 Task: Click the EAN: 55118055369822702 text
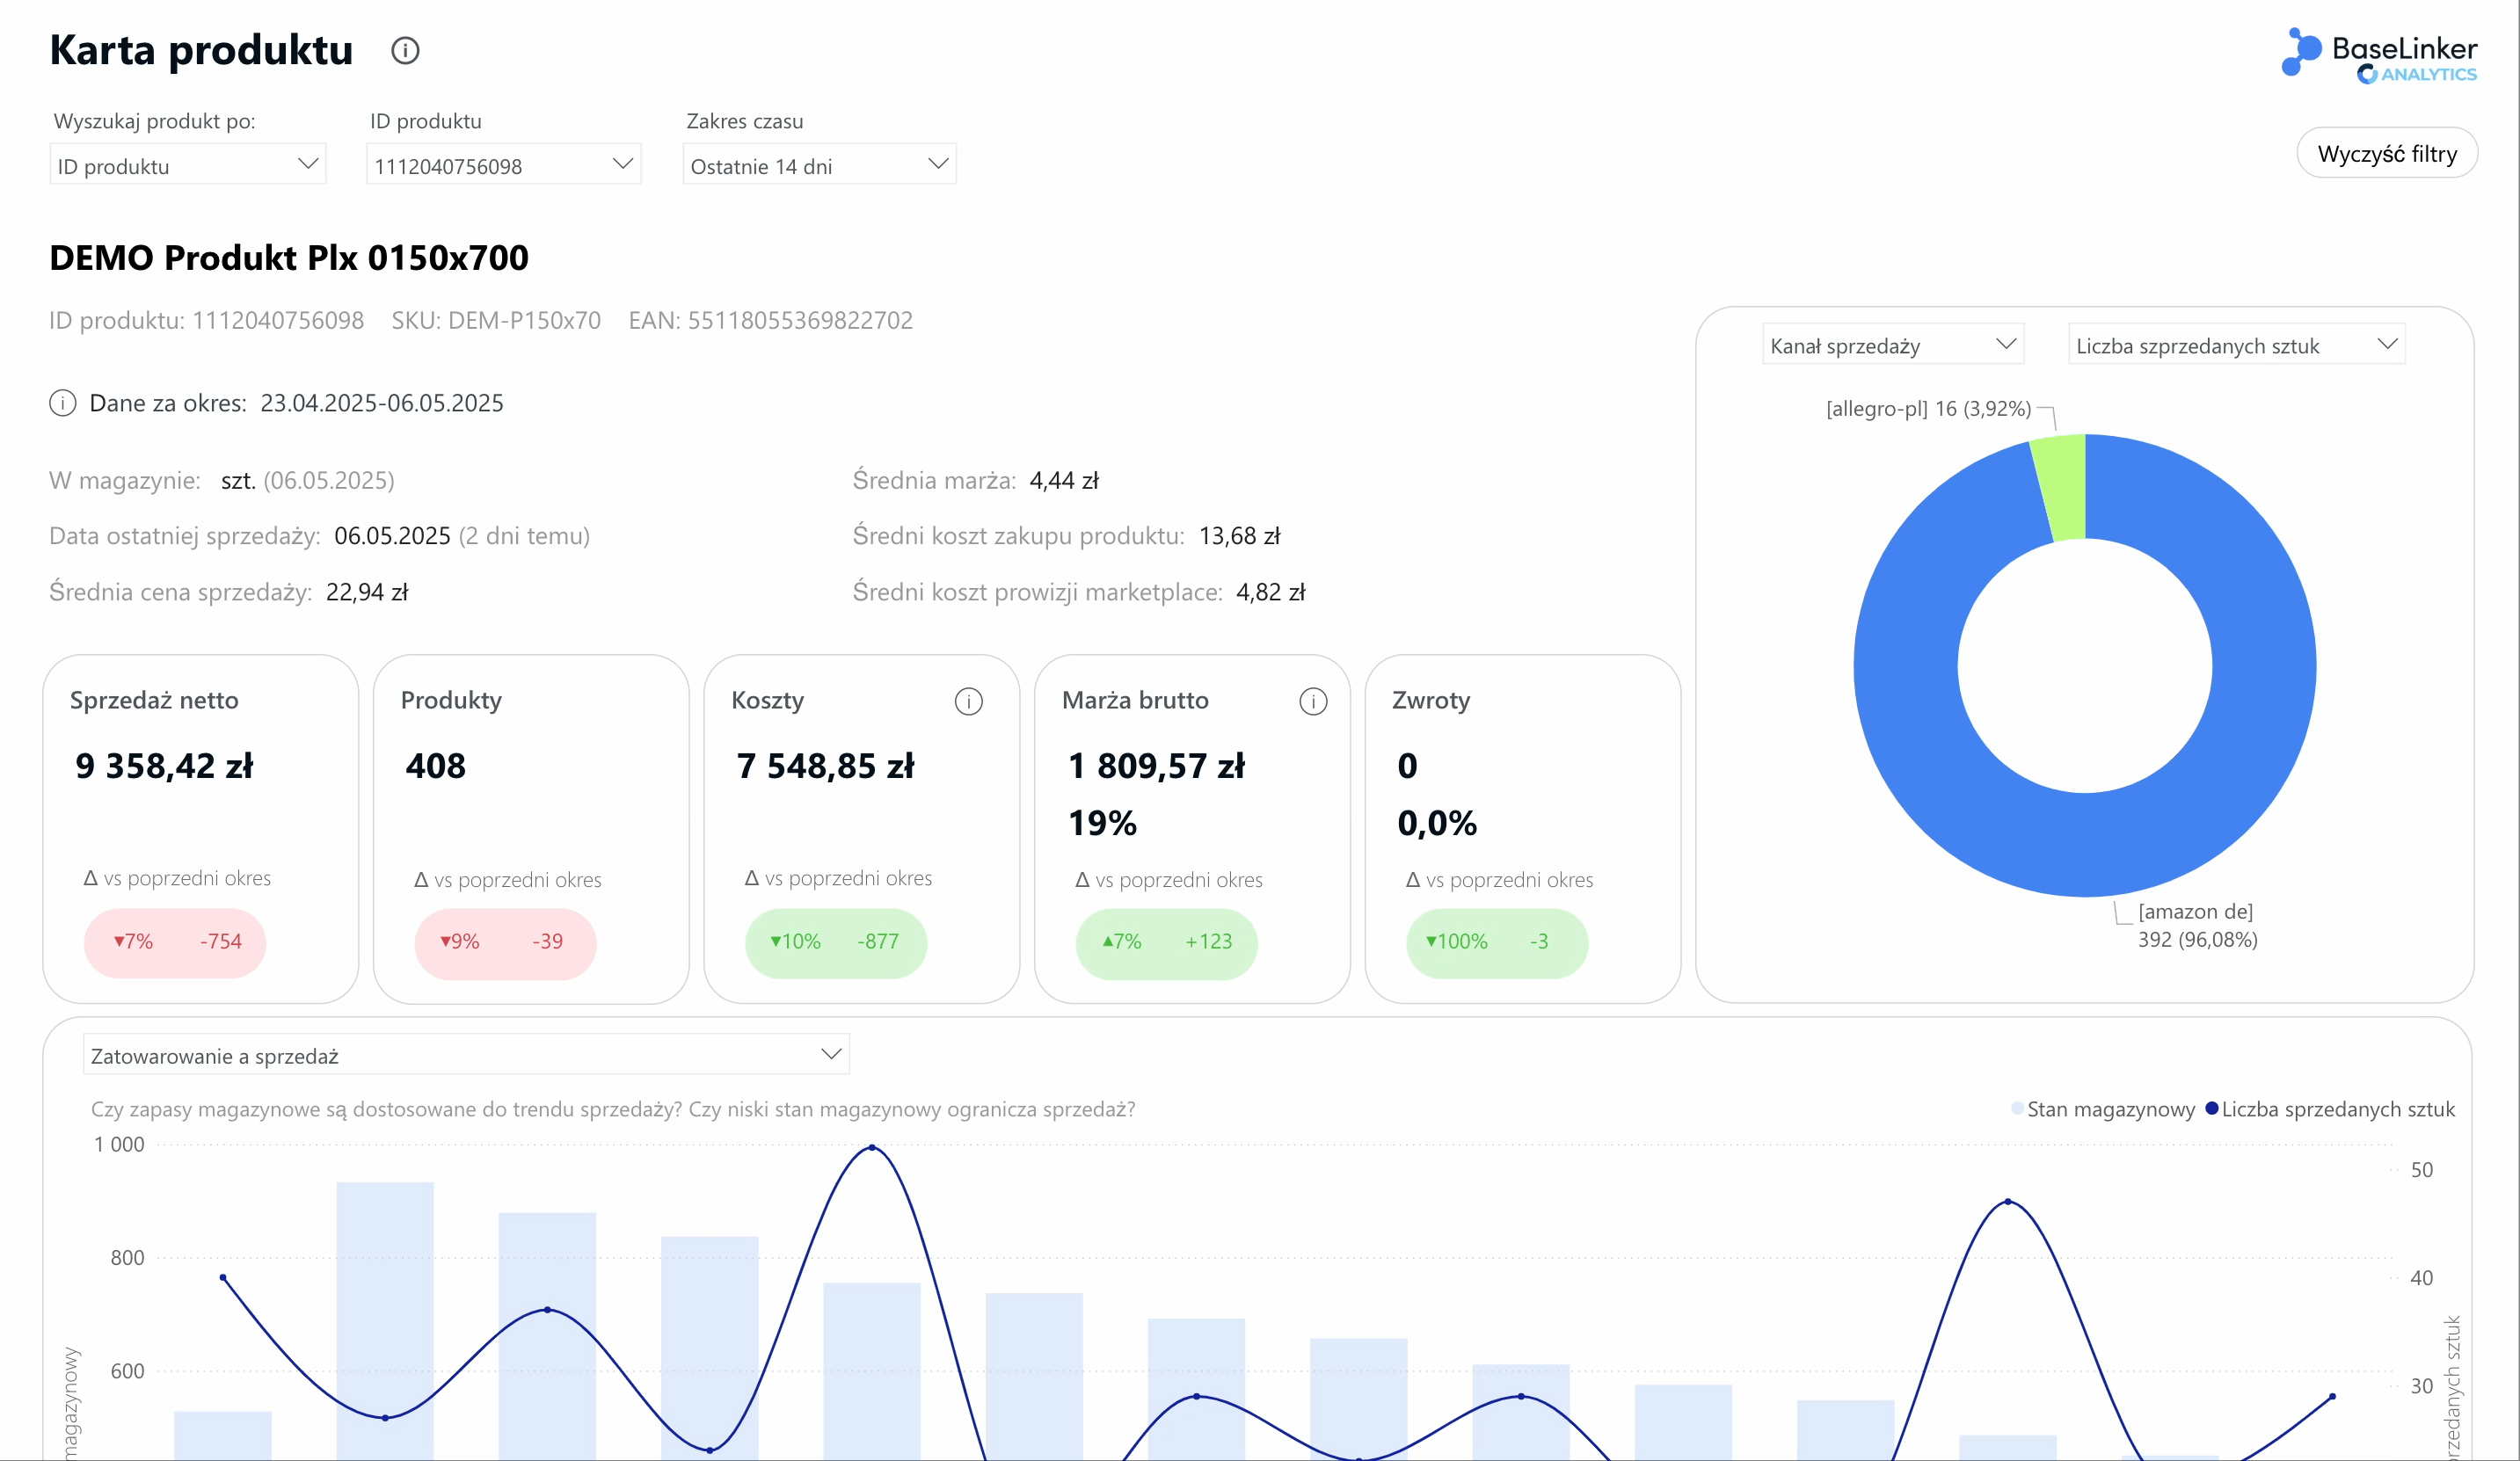[x=771, y=320]
